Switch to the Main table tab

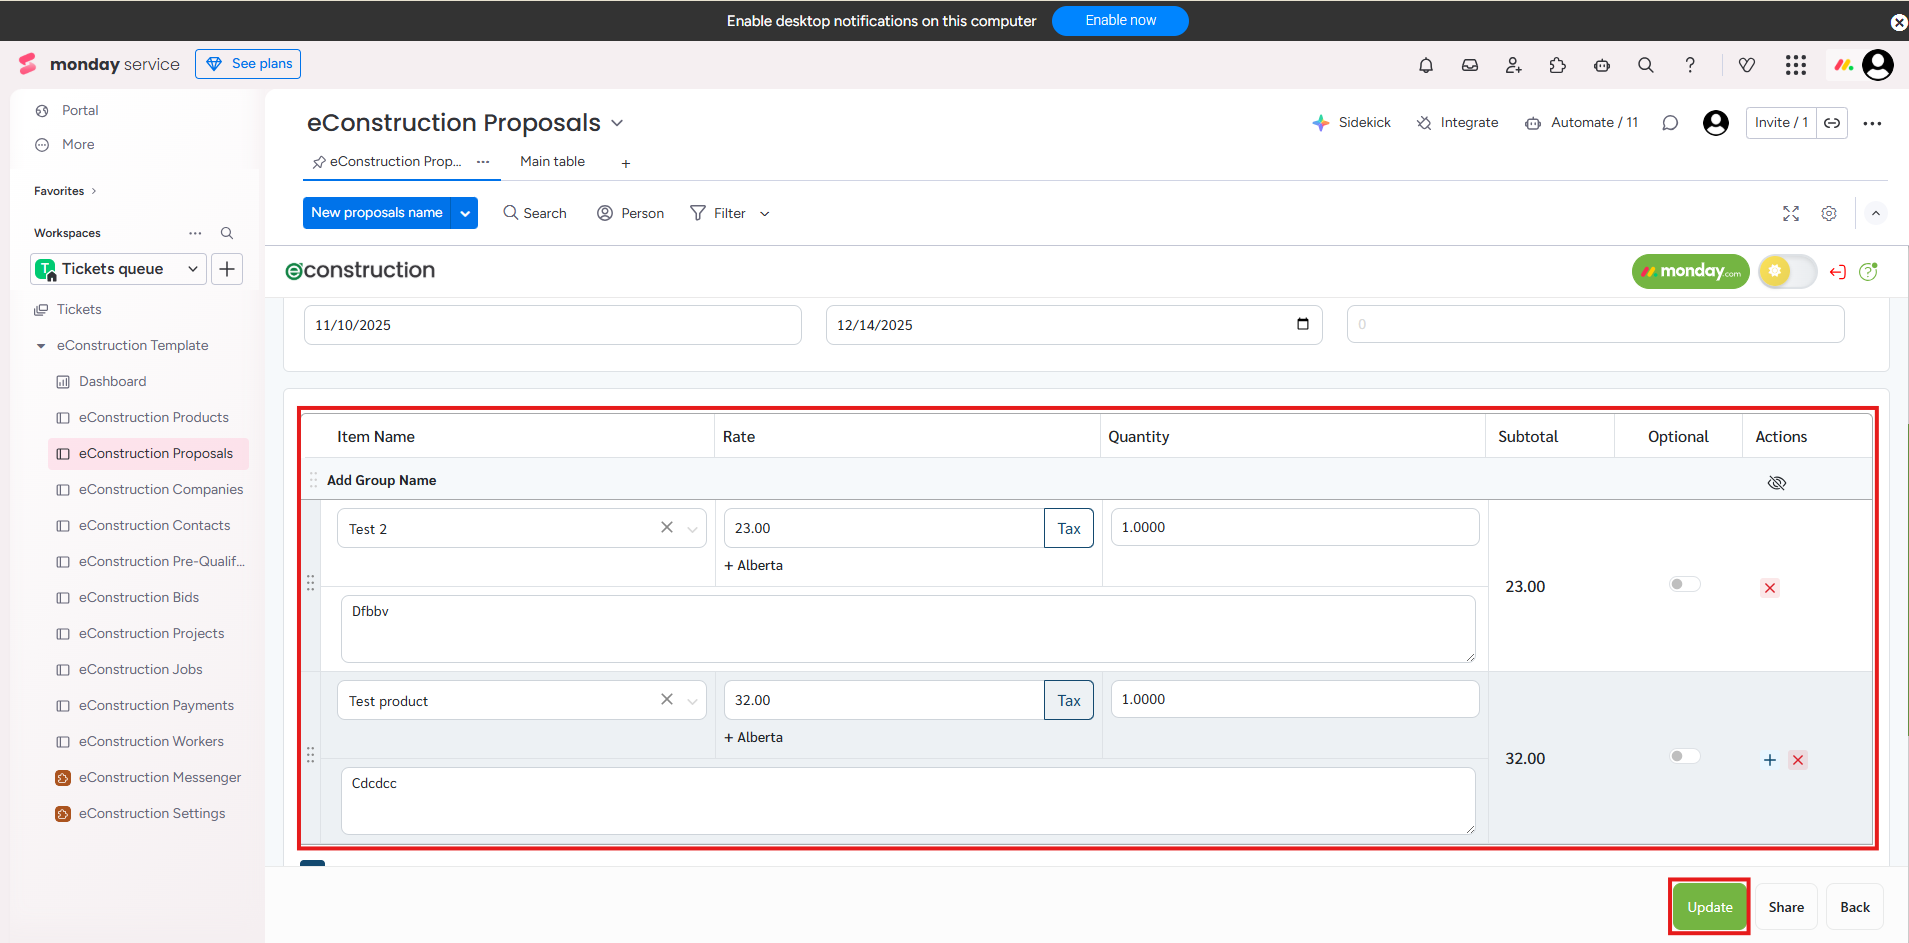click(552, 162)
